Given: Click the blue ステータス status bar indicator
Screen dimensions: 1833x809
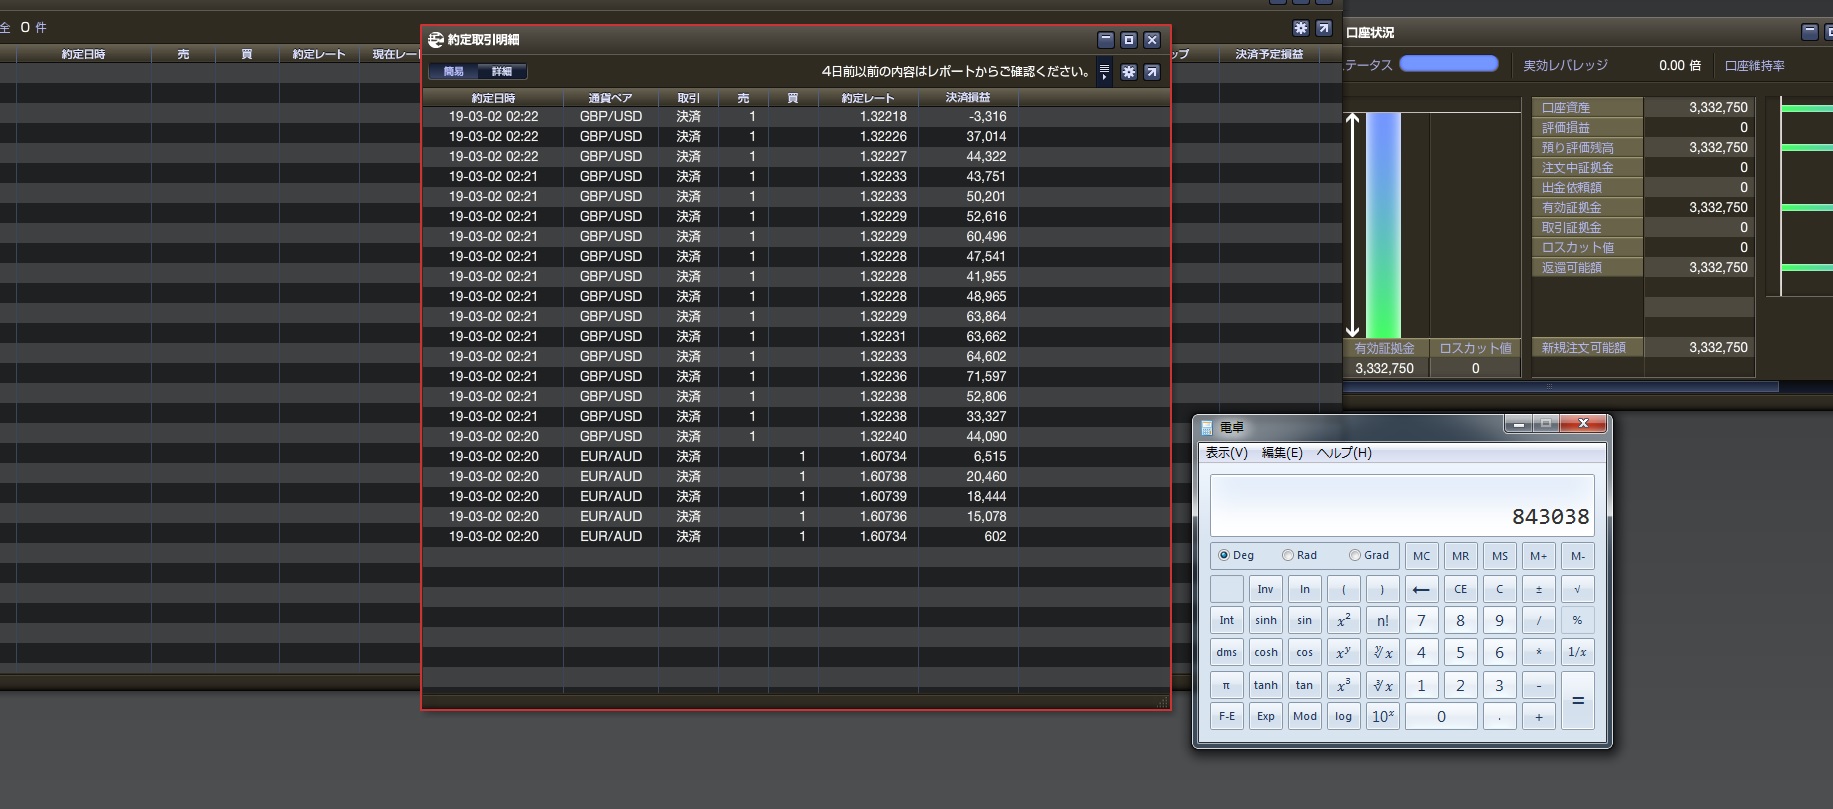Looking at the screenshot, I should tap(1448, 64).
